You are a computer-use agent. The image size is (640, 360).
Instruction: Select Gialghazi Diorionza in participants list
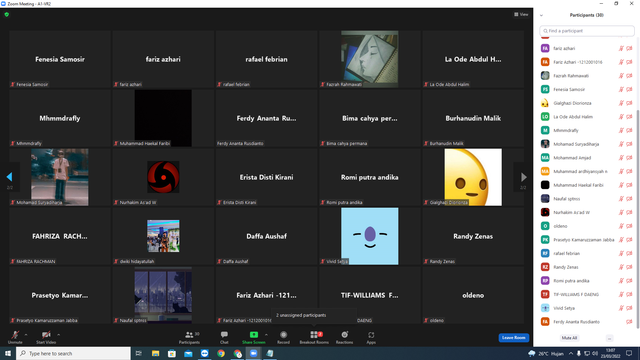[x=587, y=103]
